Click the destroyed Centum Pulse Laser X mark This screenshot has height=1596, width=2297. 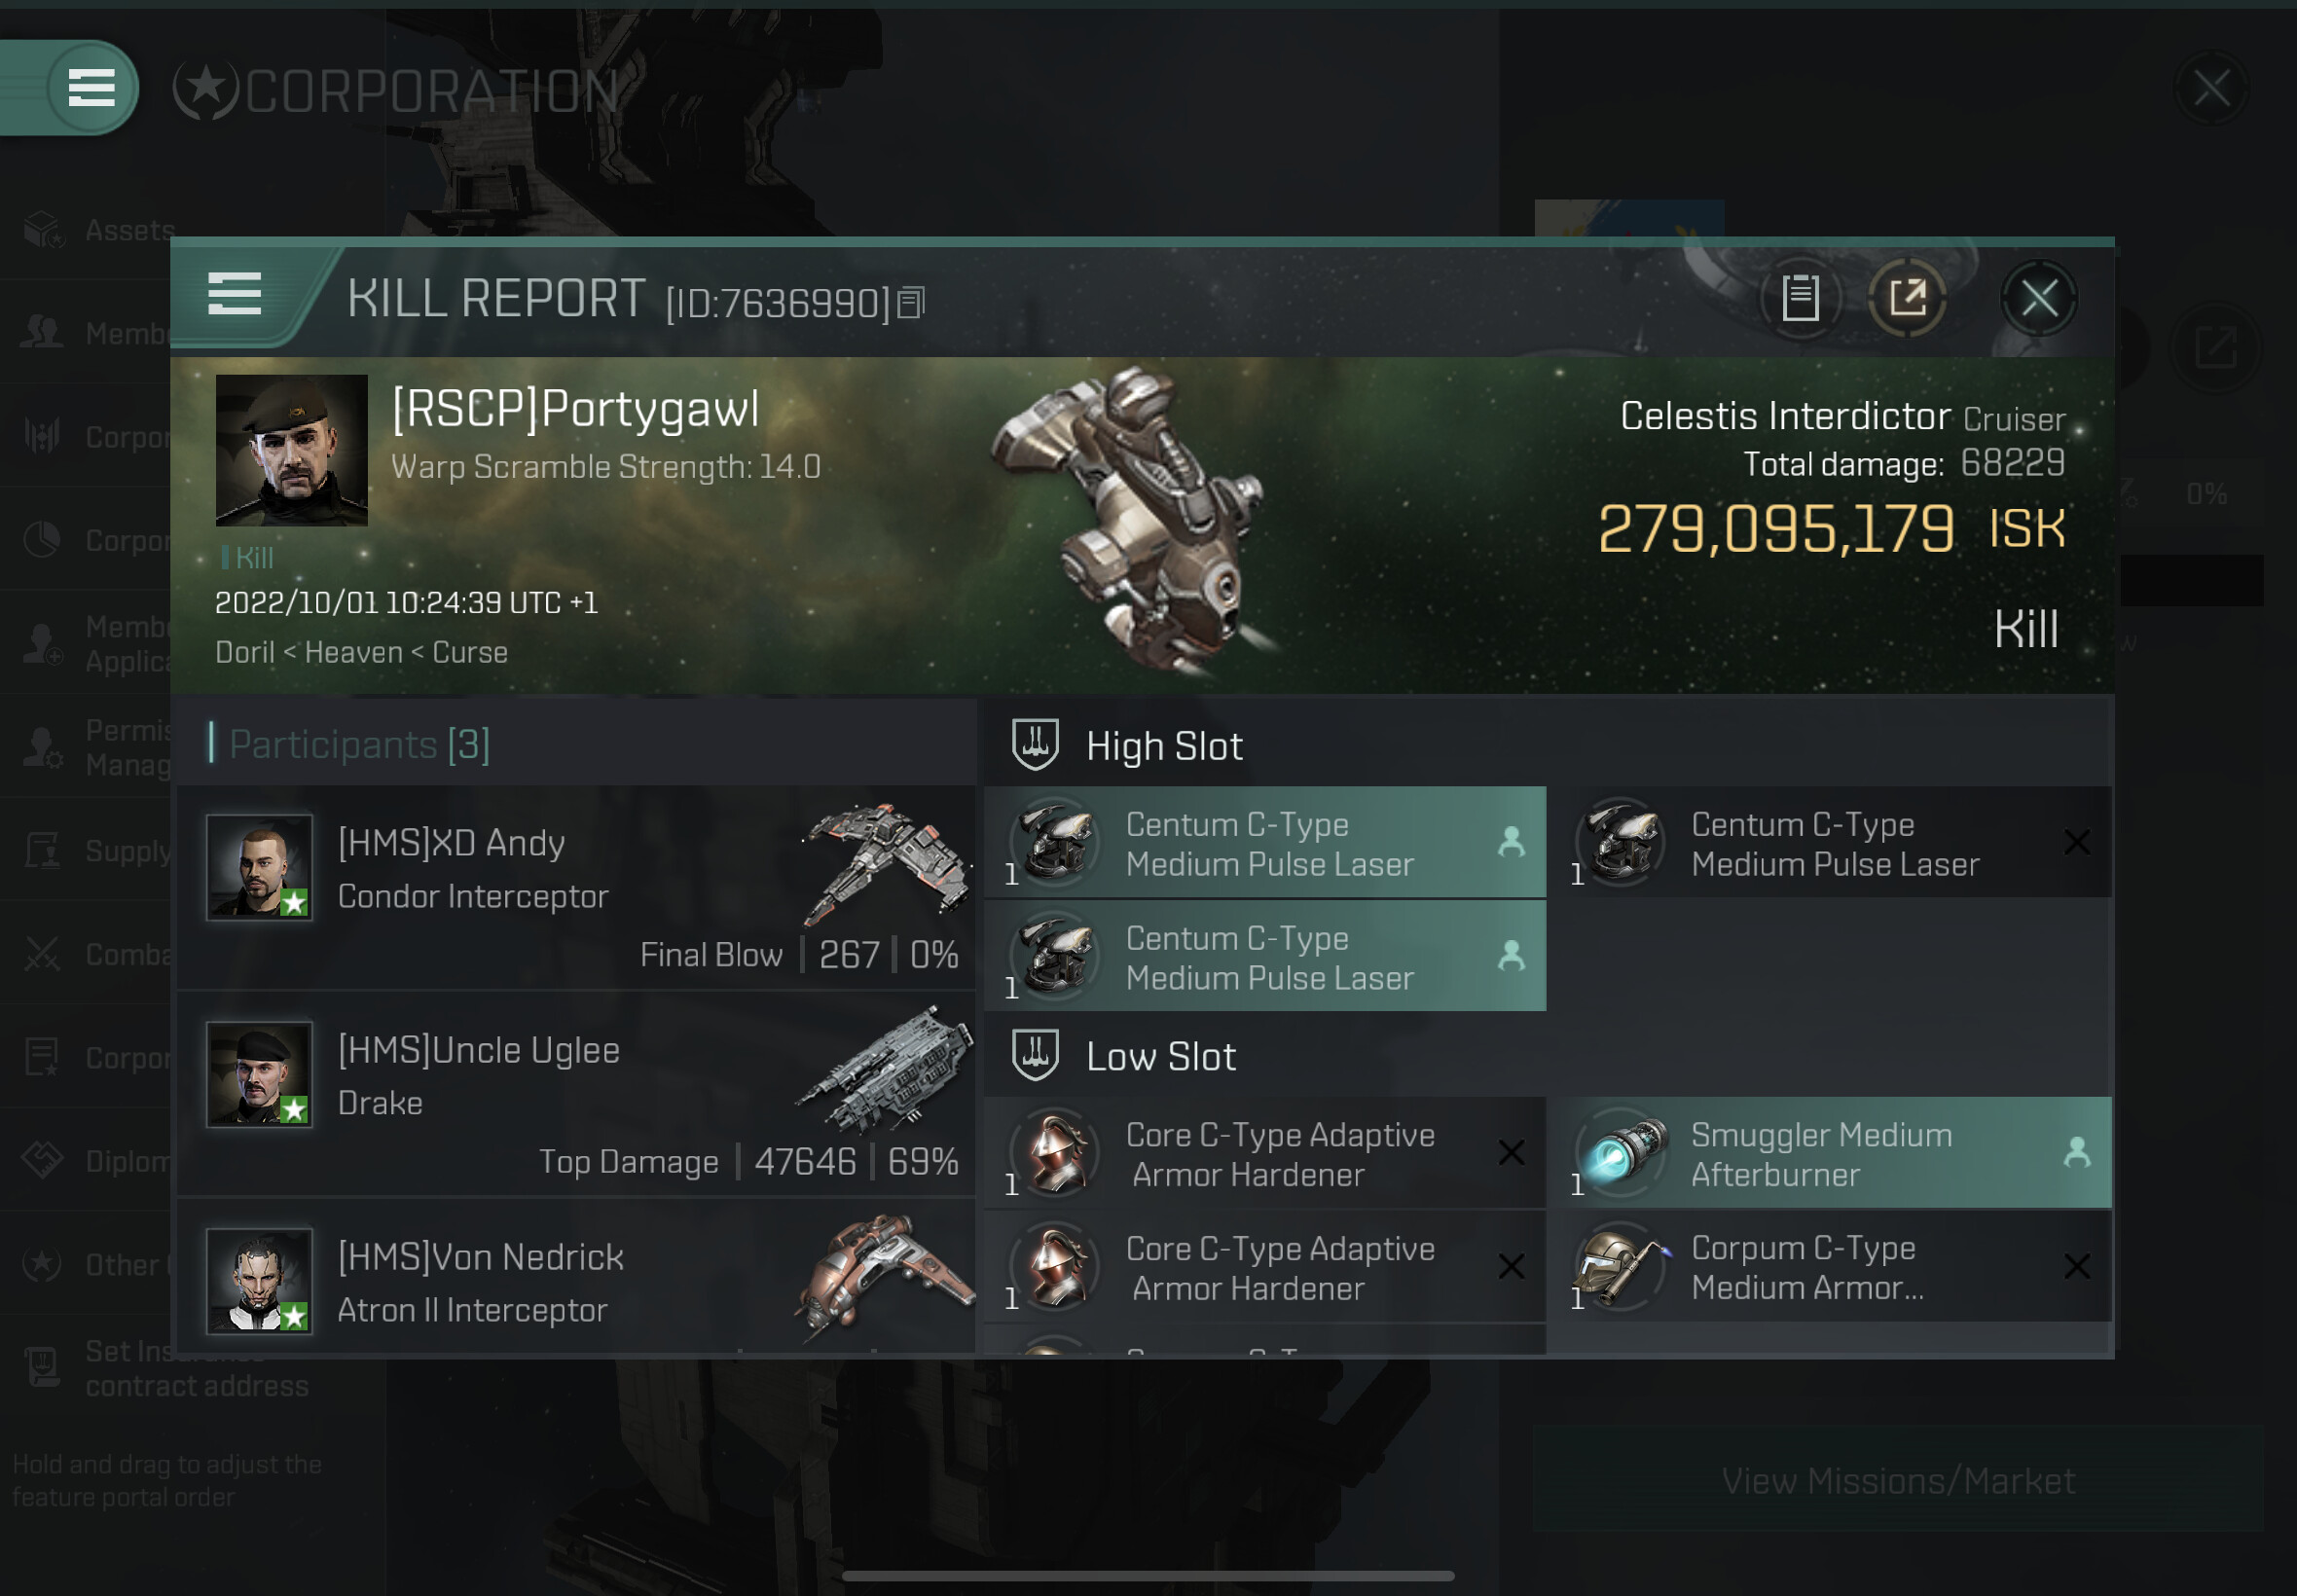click(x=2076, y=843)
